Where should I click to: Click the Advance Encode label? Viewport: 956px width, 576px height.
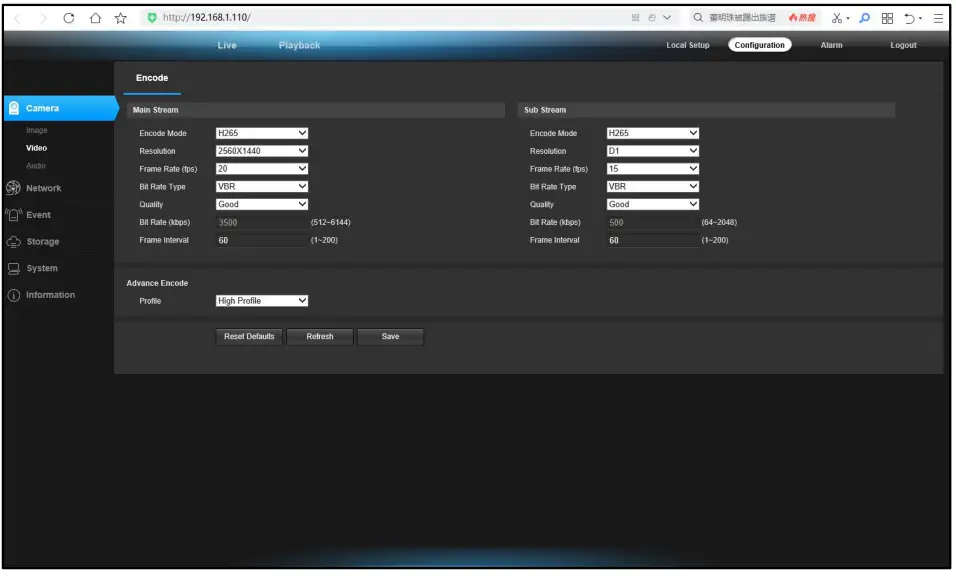157,283
